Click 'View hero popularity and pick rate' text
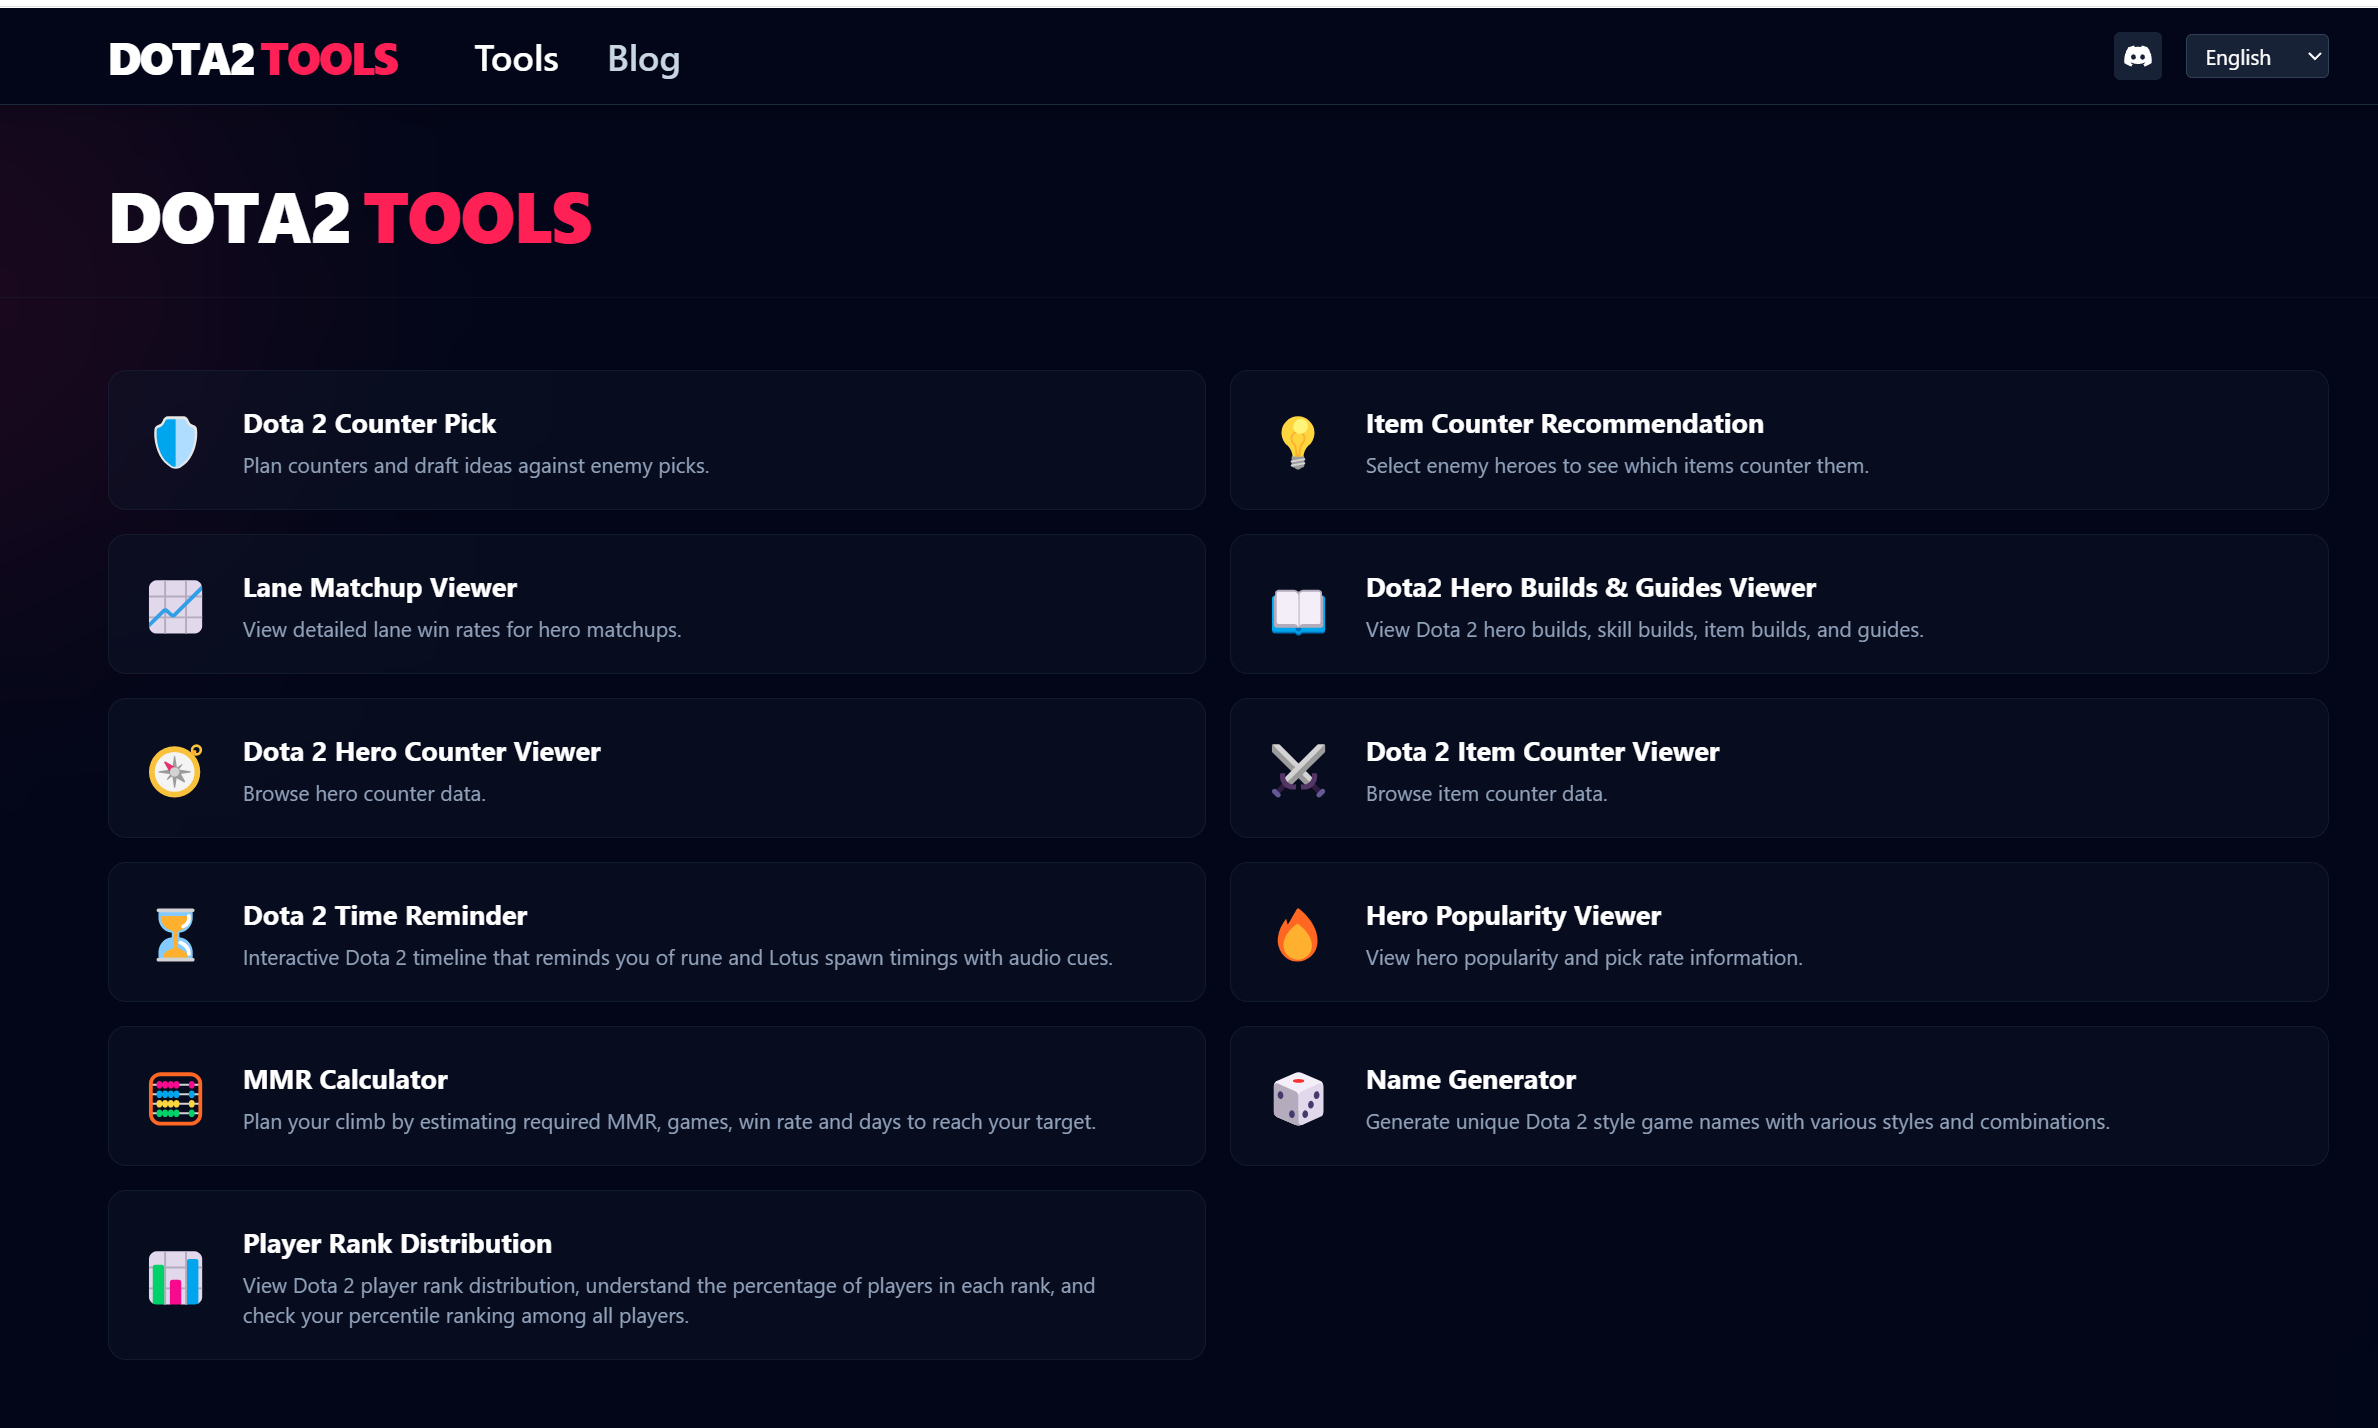Viewport: 2378px width, 1428px height. 1584,958
